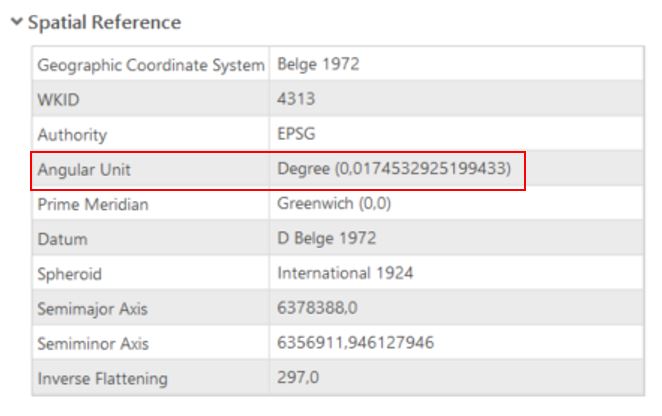Select the Geographic Coordinate System label cell
Screen dimensions: 662x416
151,65
